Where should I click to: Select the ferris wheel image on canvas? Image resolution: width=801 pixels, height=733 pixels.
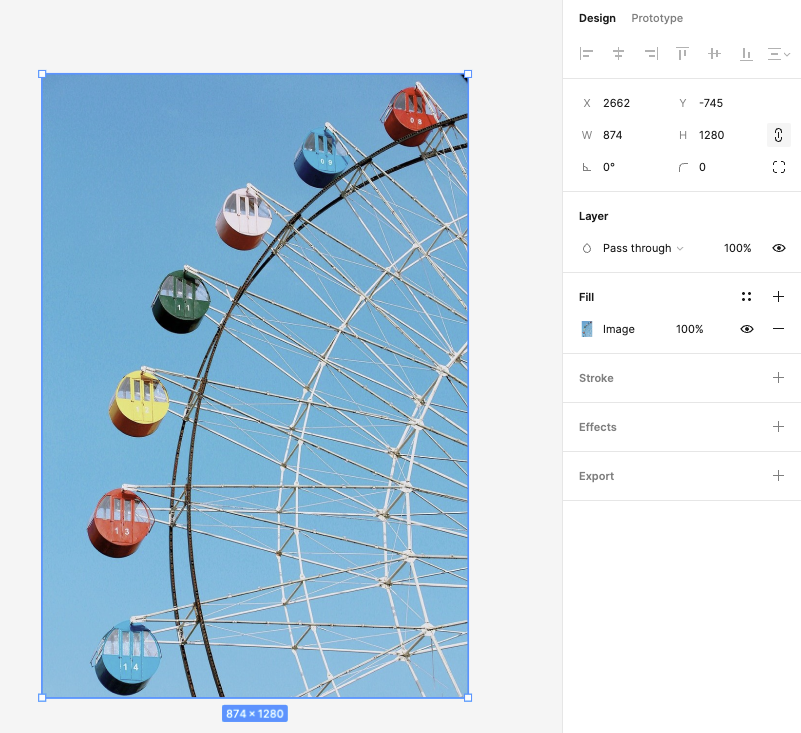[x=254, y=386]
